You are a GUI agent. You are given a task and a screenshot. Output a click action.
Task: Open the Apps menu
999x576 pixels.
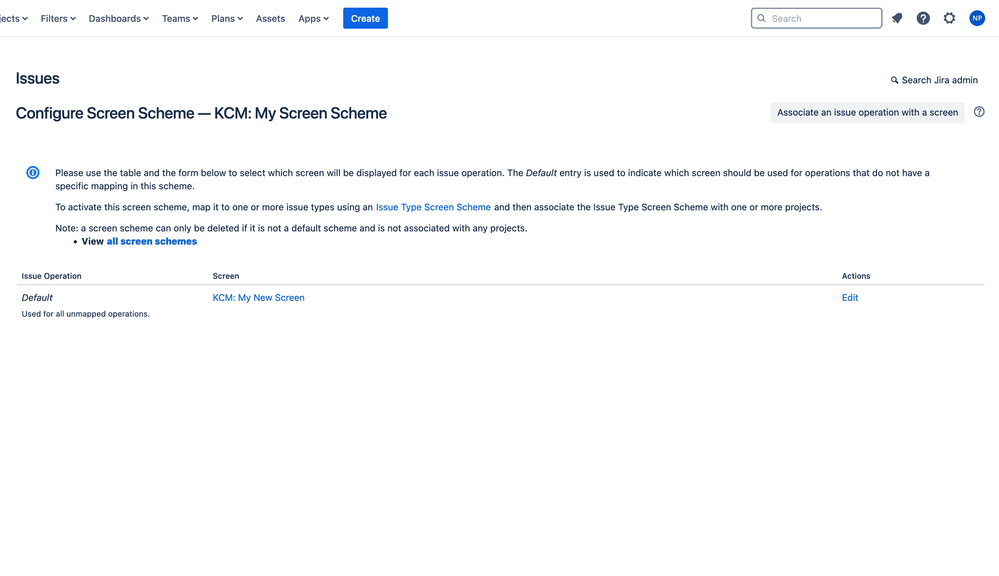pos(312,17)
